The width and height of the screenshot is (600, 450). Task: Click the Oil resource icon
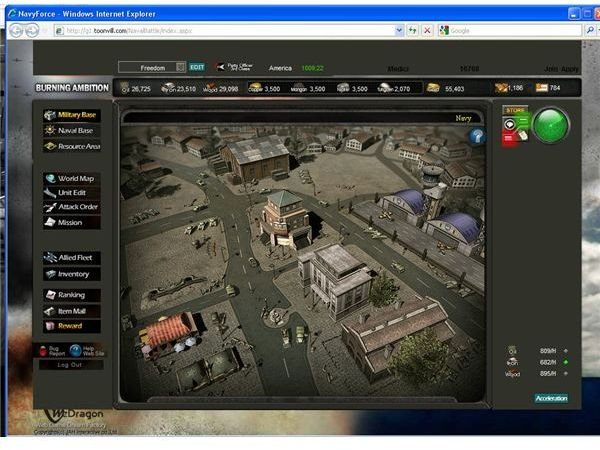(x=125, y=88)
